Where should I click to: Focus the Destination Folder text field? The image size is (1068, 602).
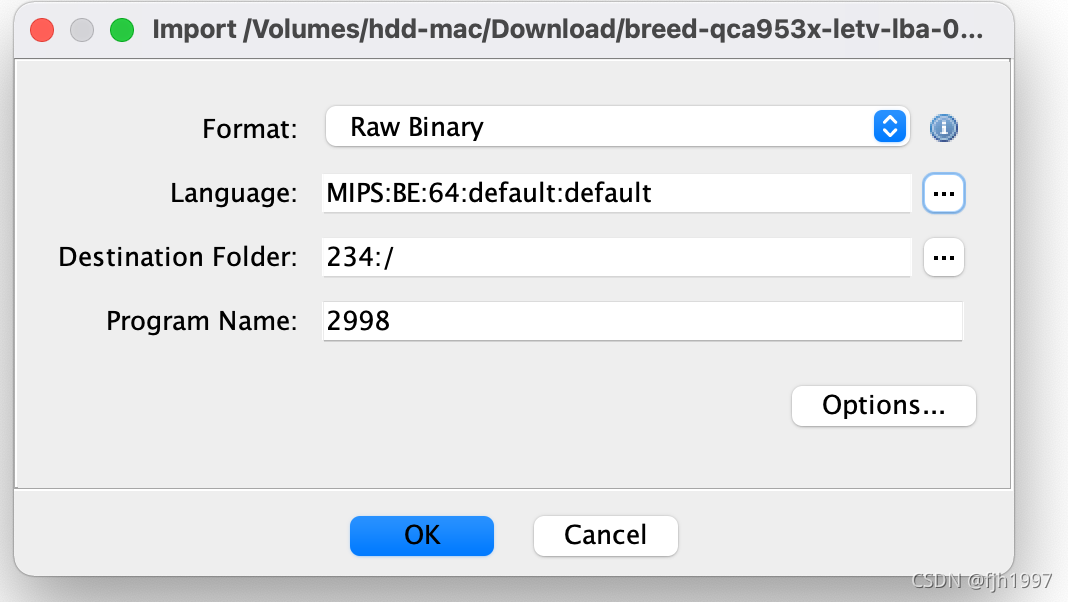tap(616, 257)
